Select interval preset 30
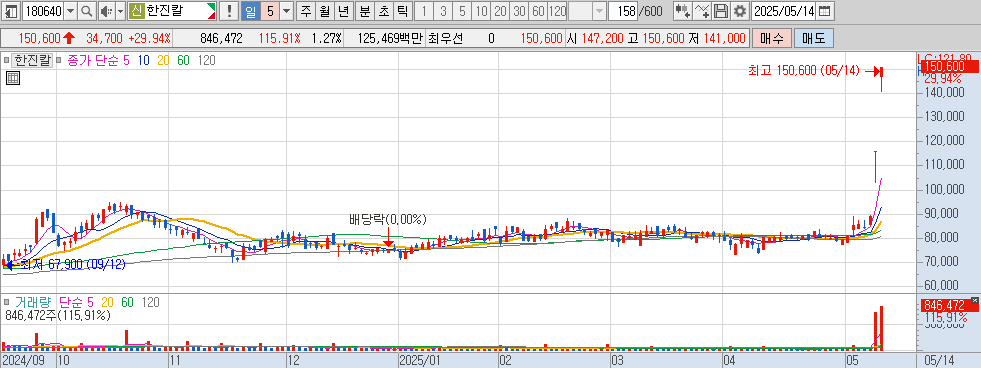 click(x=519, y=11)
